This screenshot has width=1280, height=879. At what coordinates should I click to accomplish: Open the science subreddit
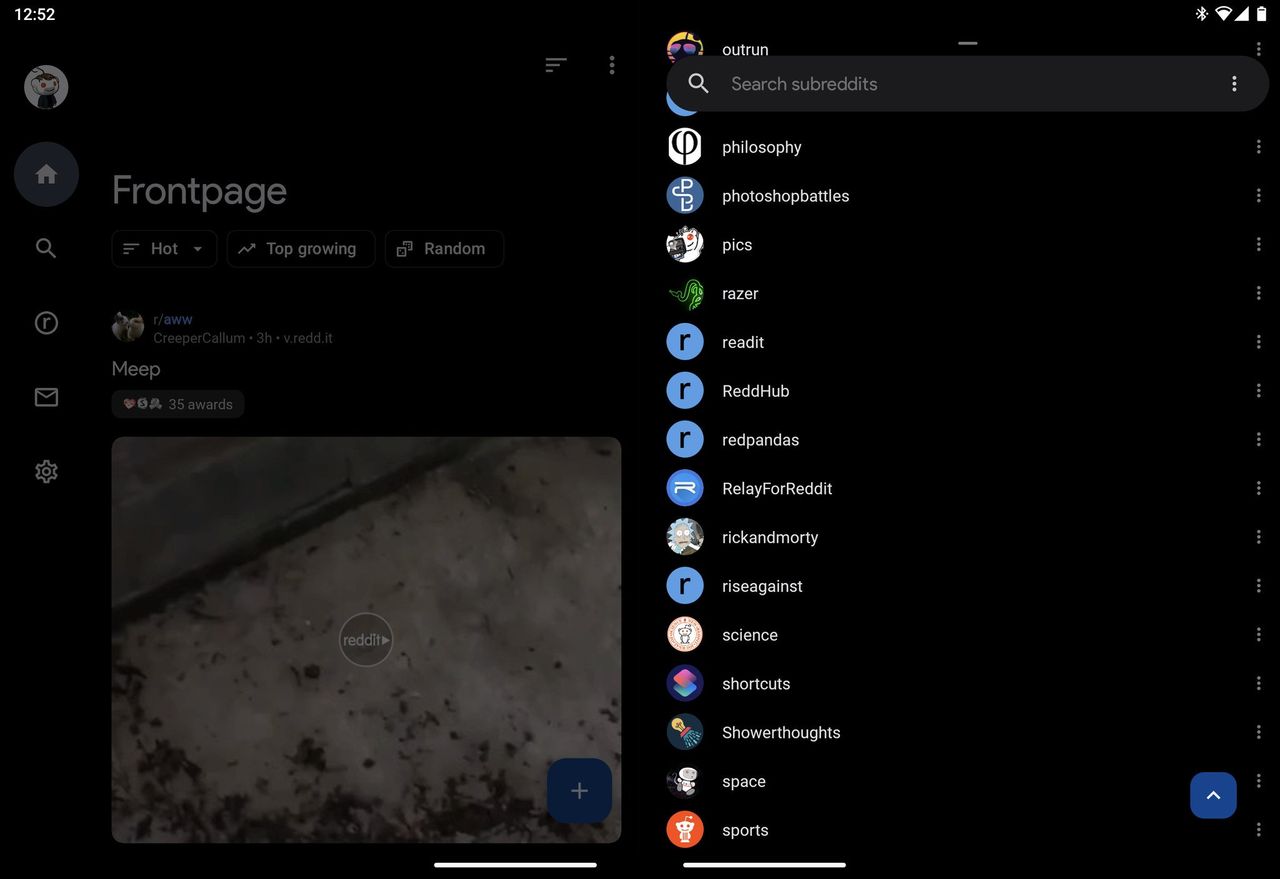point(750,635)
